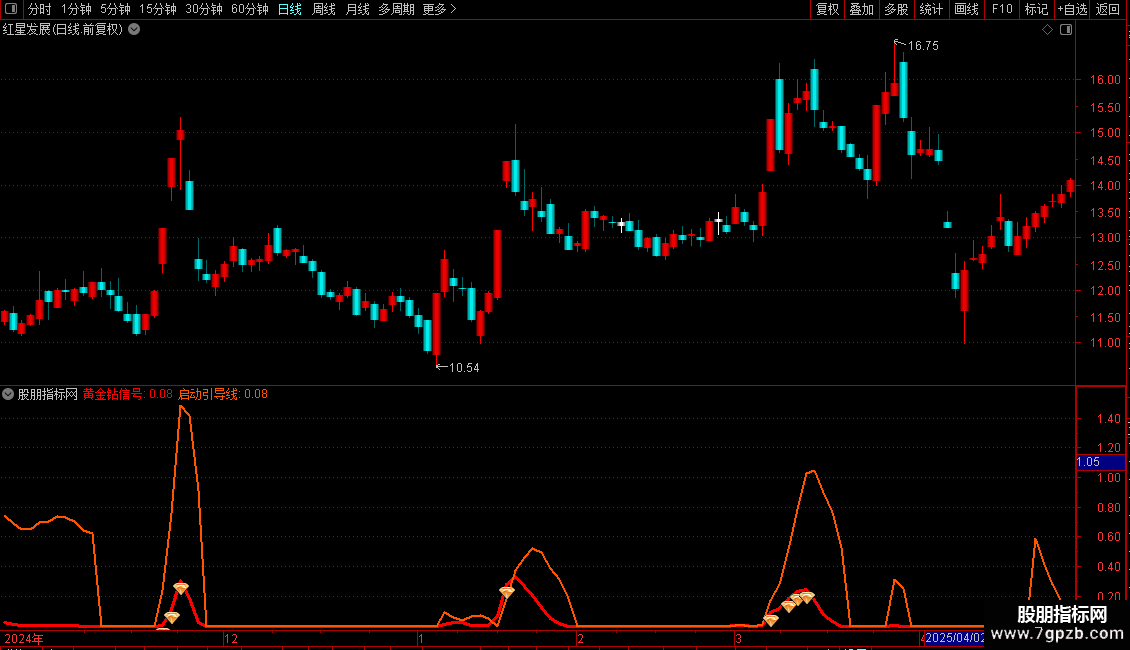Select the 60分钟 timeframe
Viewport: 1130px width, 650px height.
[250, 9]
